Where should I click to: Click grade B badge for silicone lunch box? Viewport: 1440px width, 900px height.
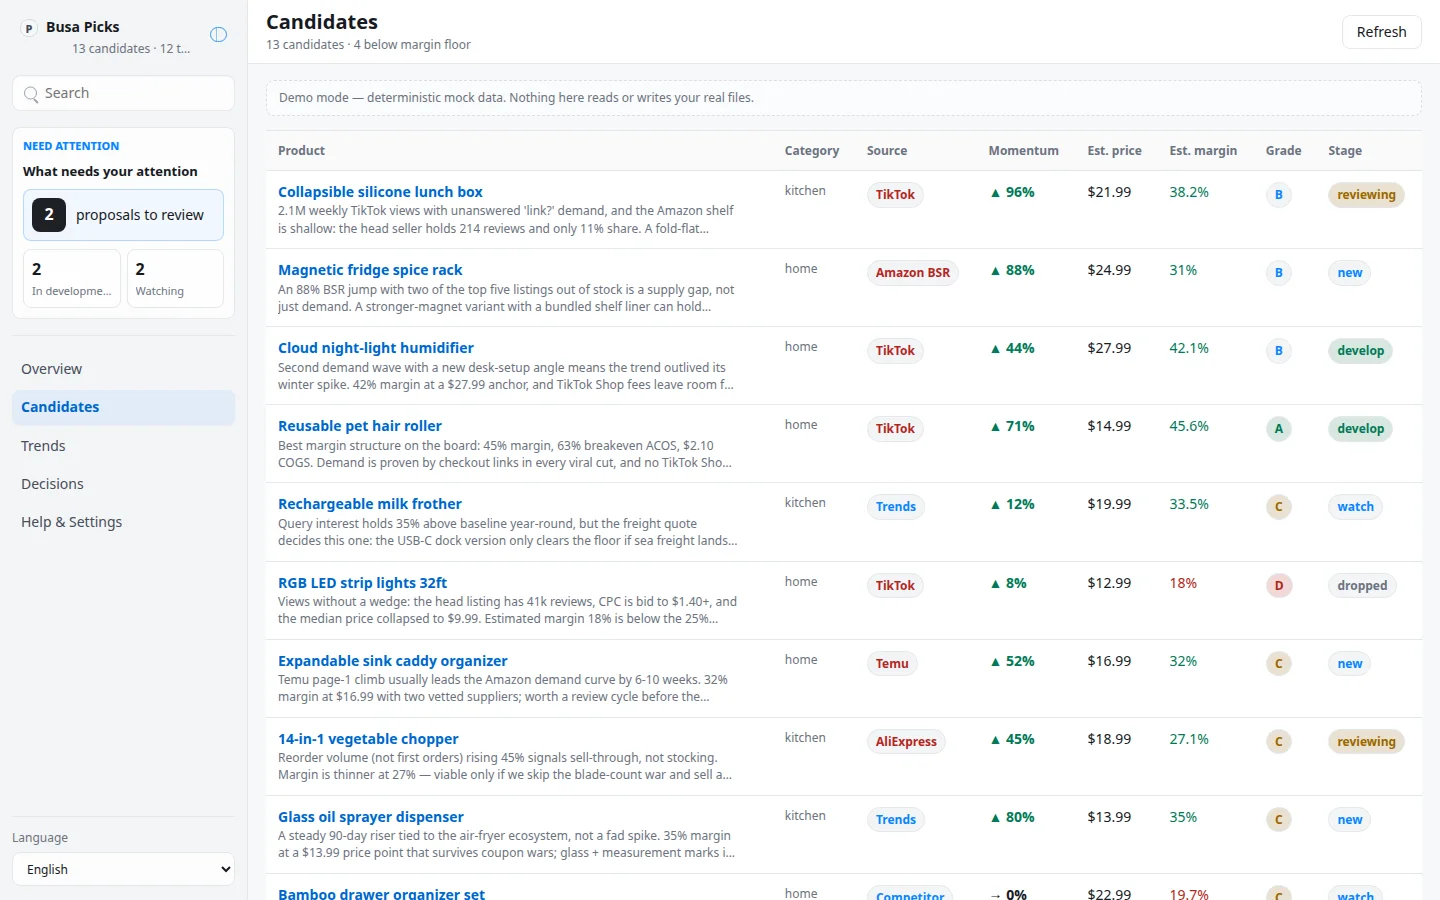point(1279,195)
